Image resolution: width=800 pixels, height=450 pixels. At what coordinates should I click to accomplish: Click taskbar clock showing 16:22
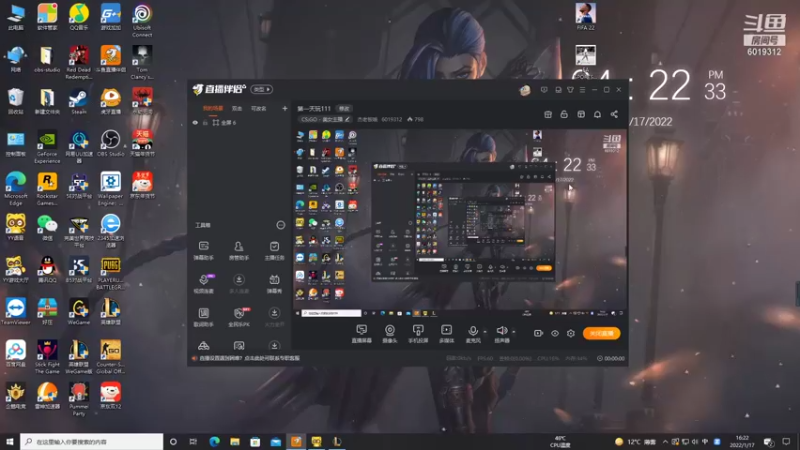tap(742, 441)
